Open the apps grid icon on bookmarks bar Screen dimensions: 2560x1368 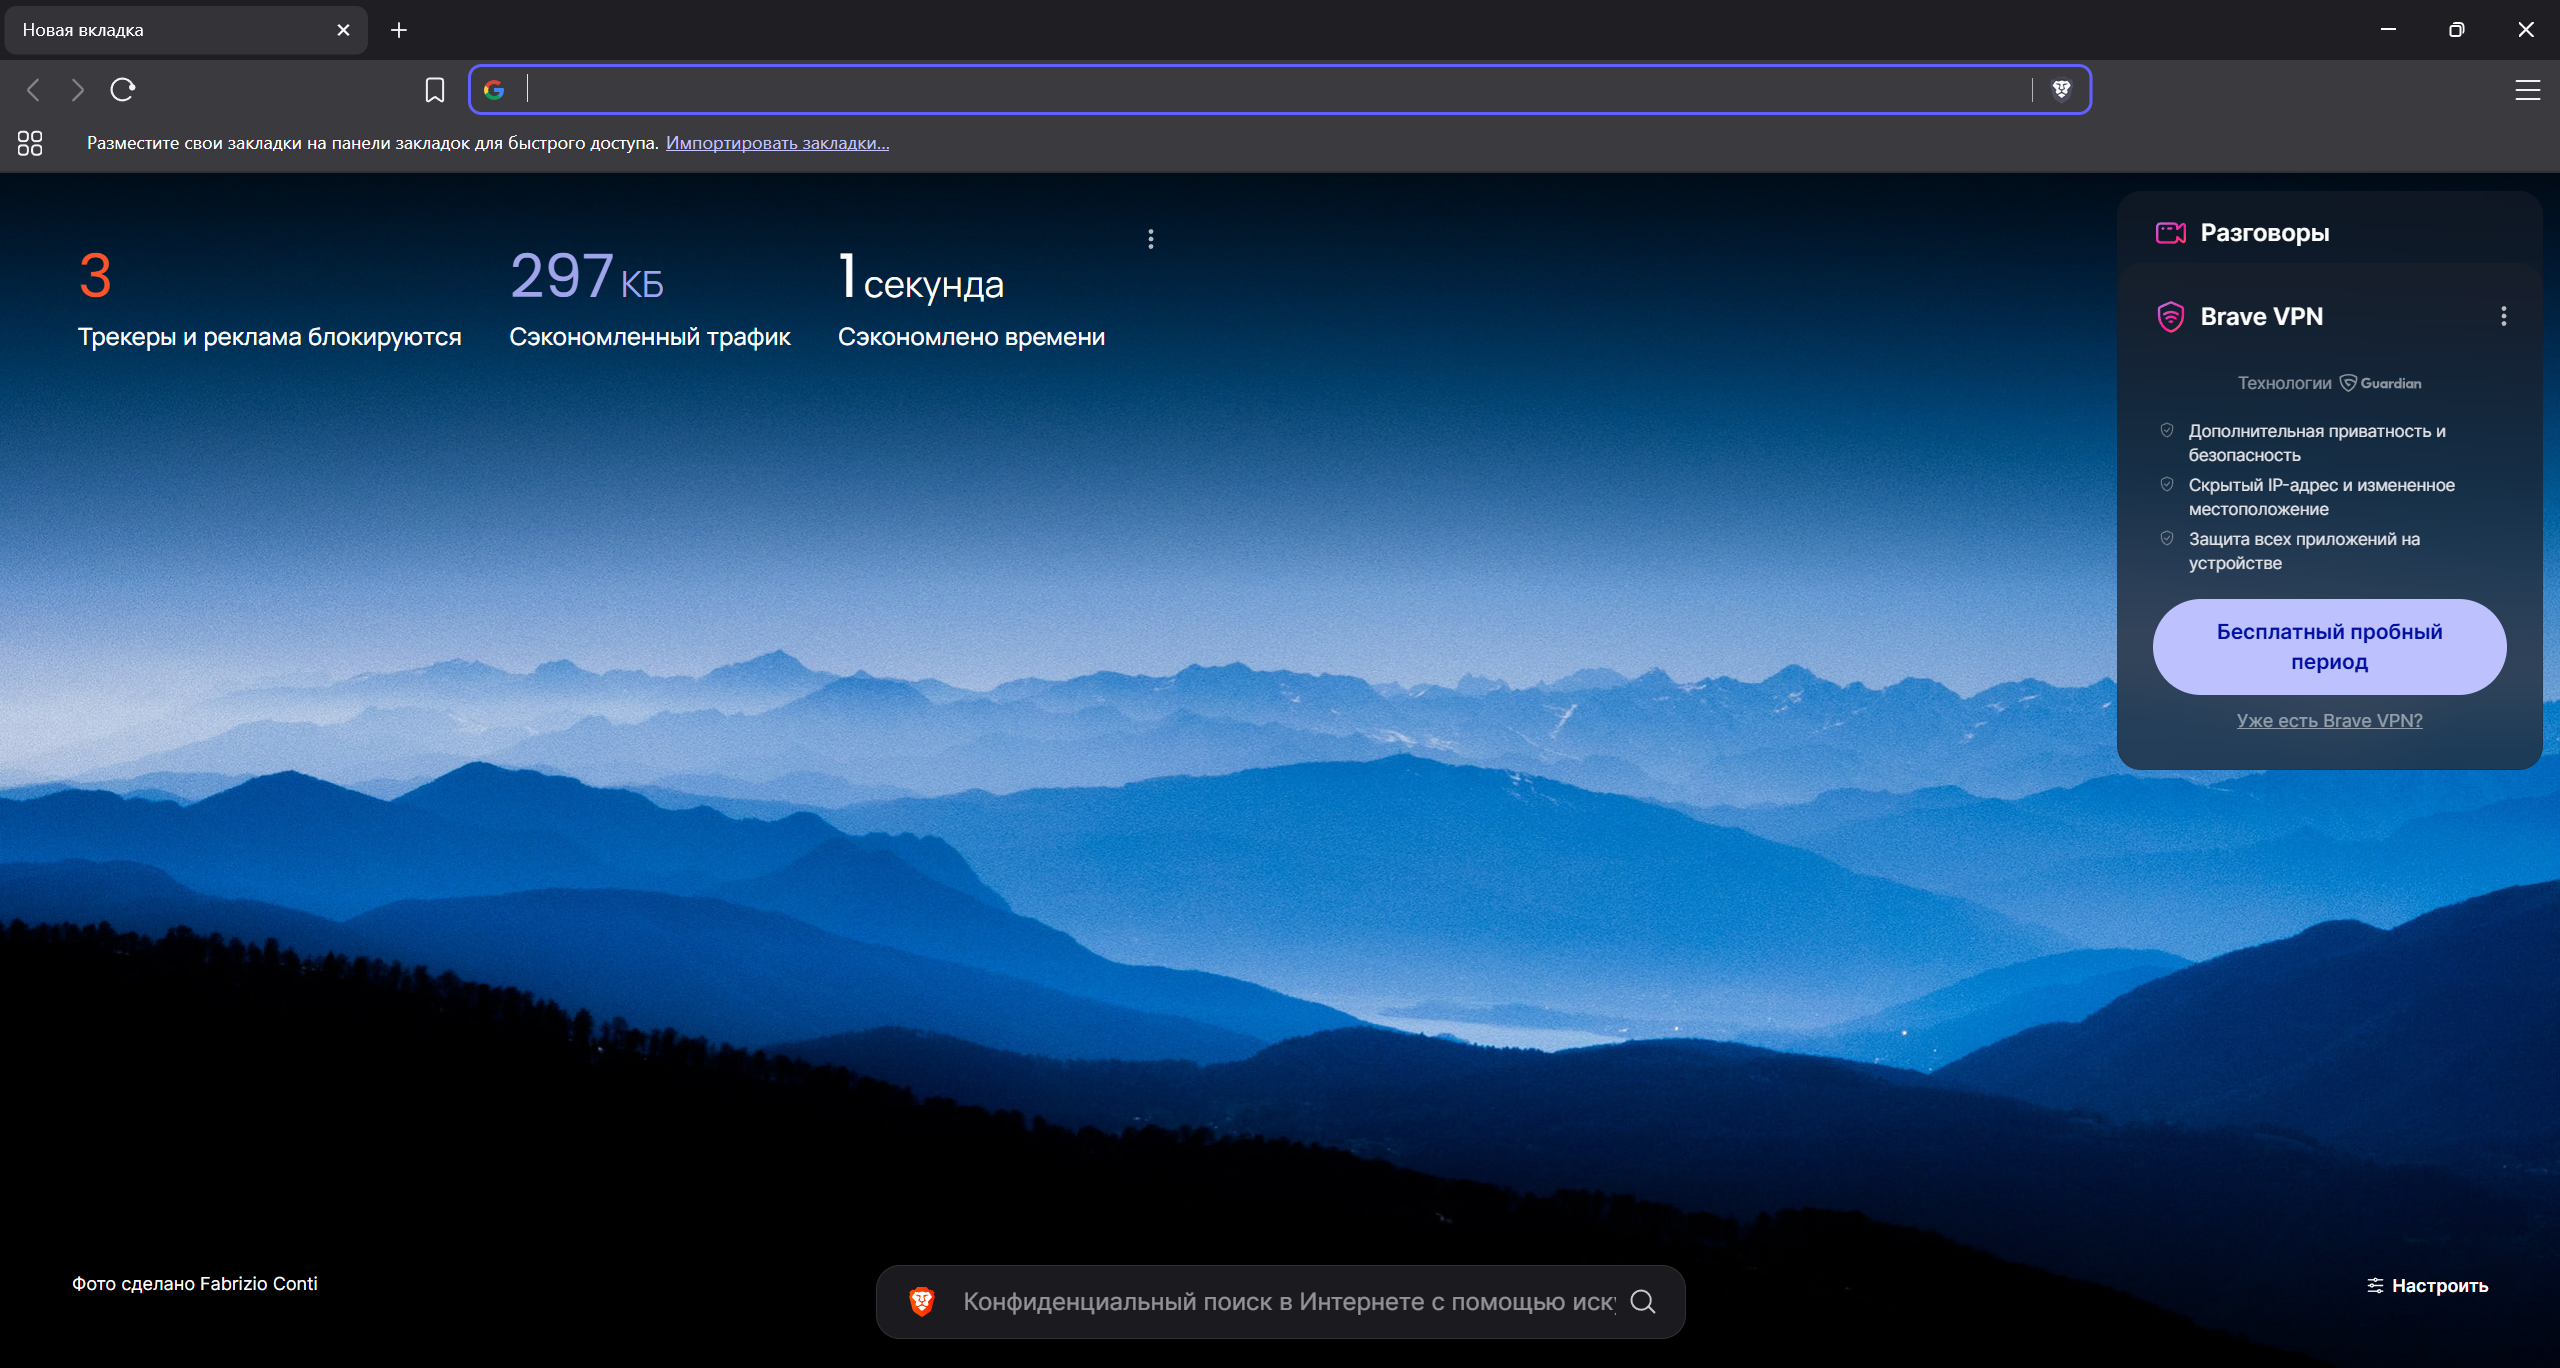(30, 143)
